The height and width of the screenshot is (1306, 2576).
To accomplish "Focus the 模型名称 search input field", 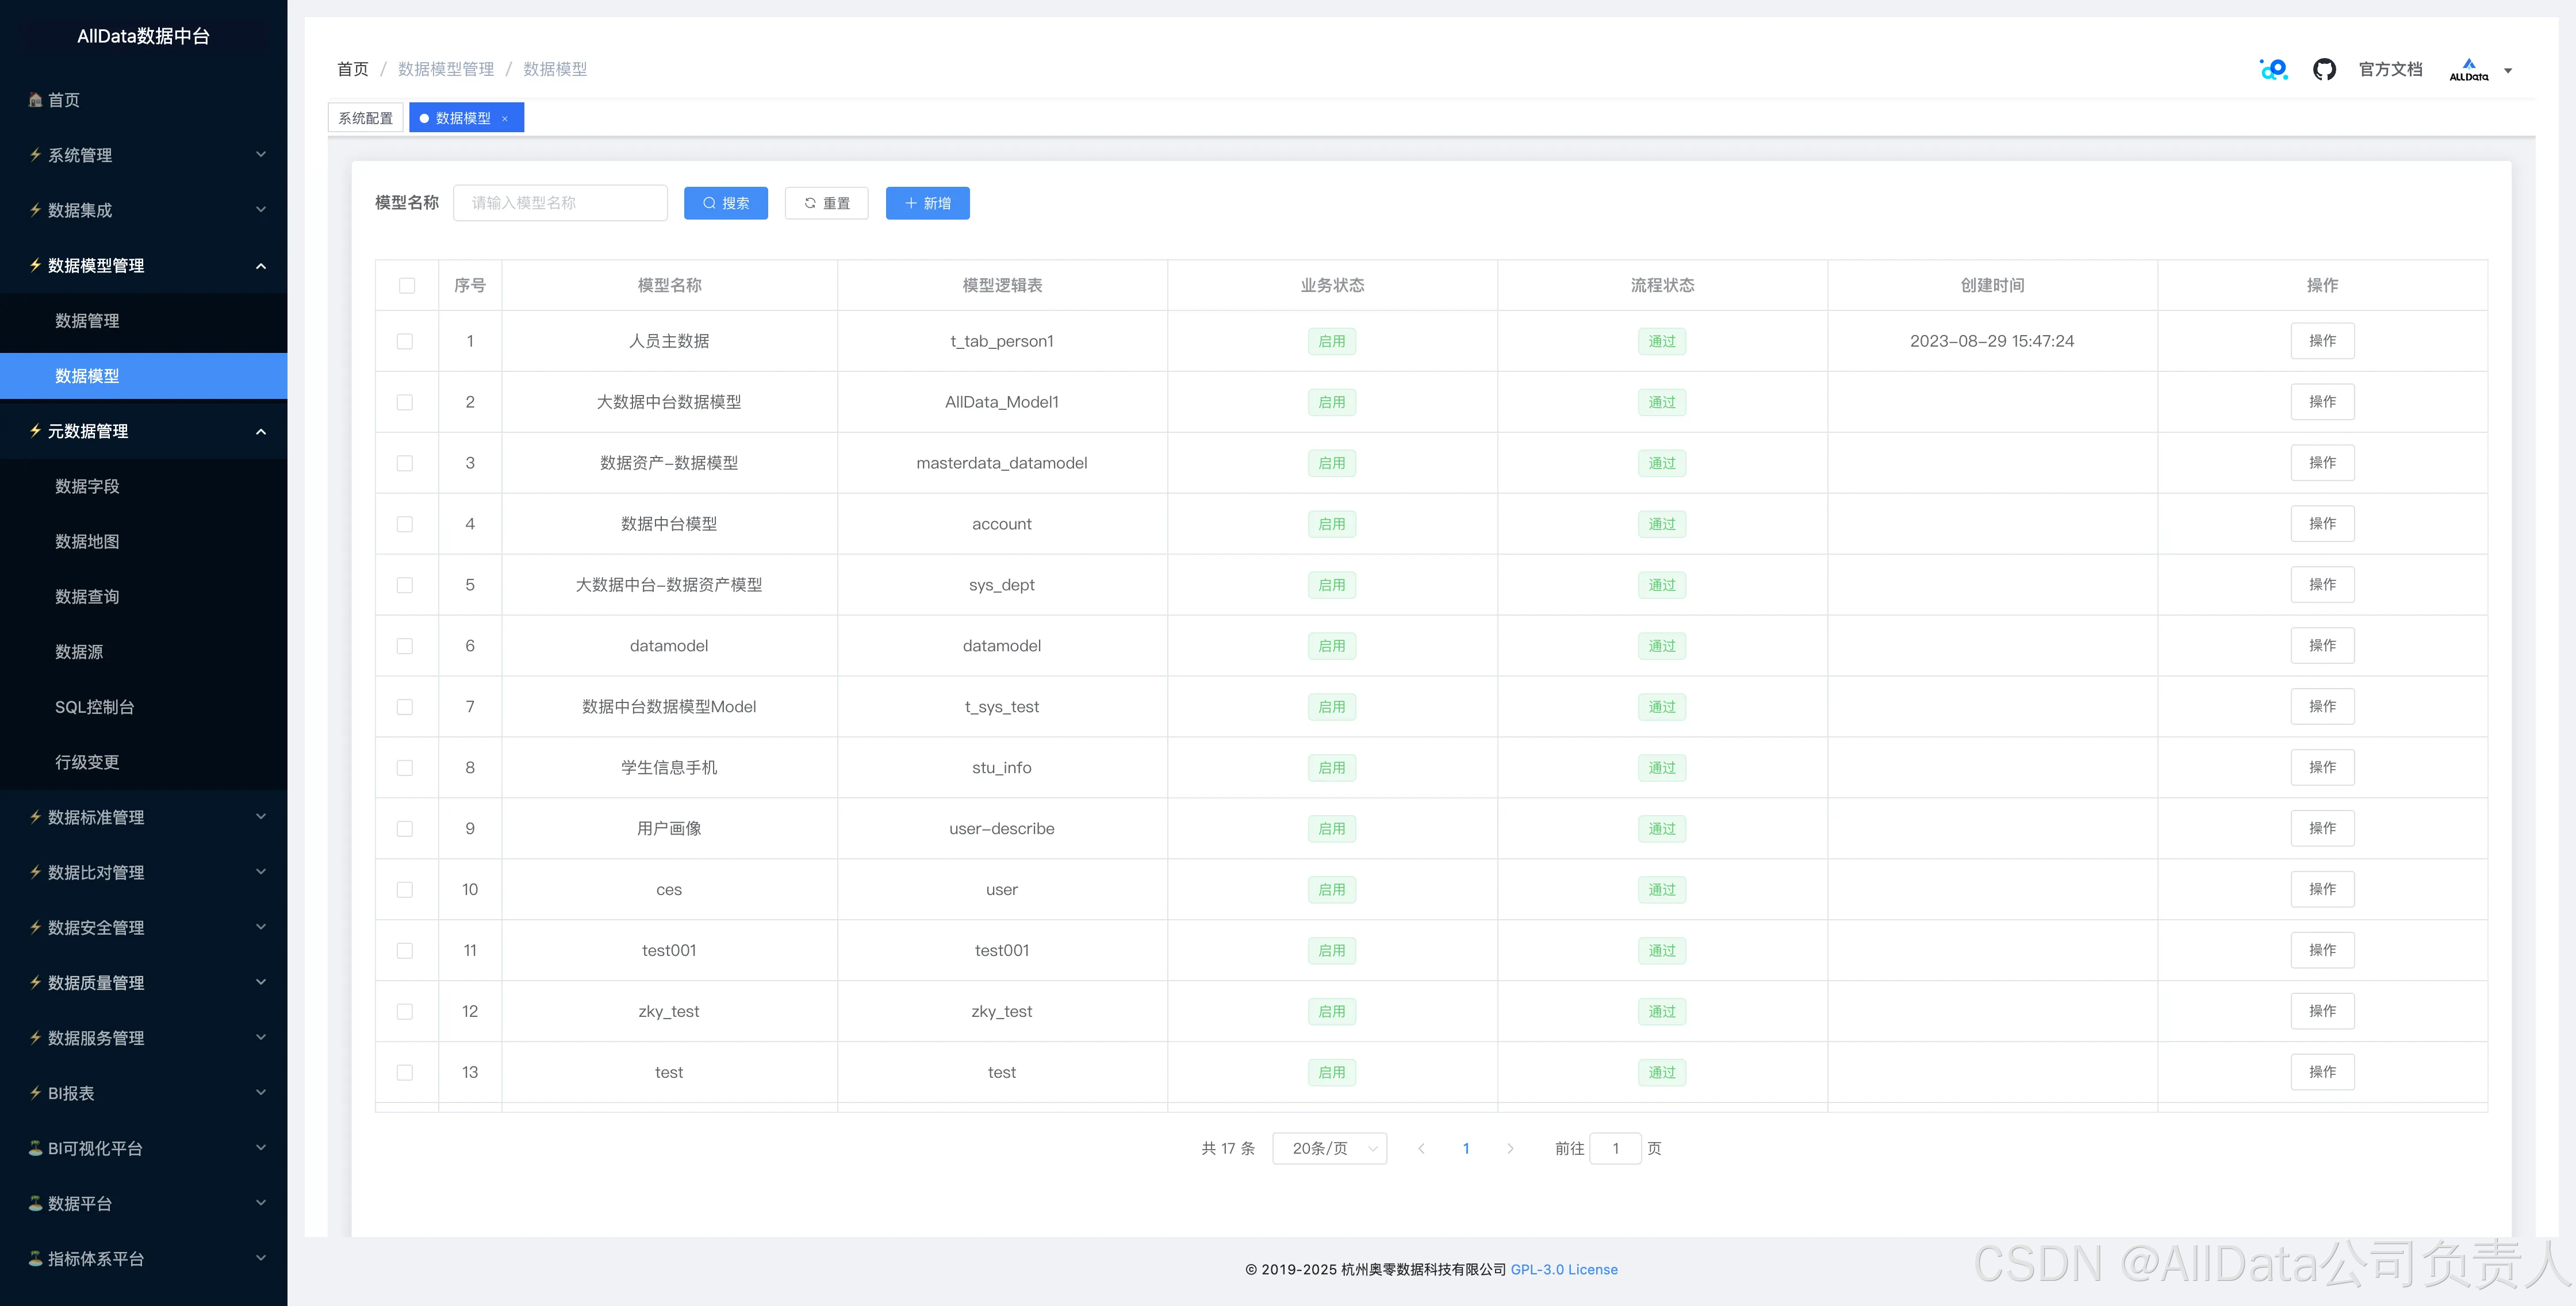I will coord(560,203).
